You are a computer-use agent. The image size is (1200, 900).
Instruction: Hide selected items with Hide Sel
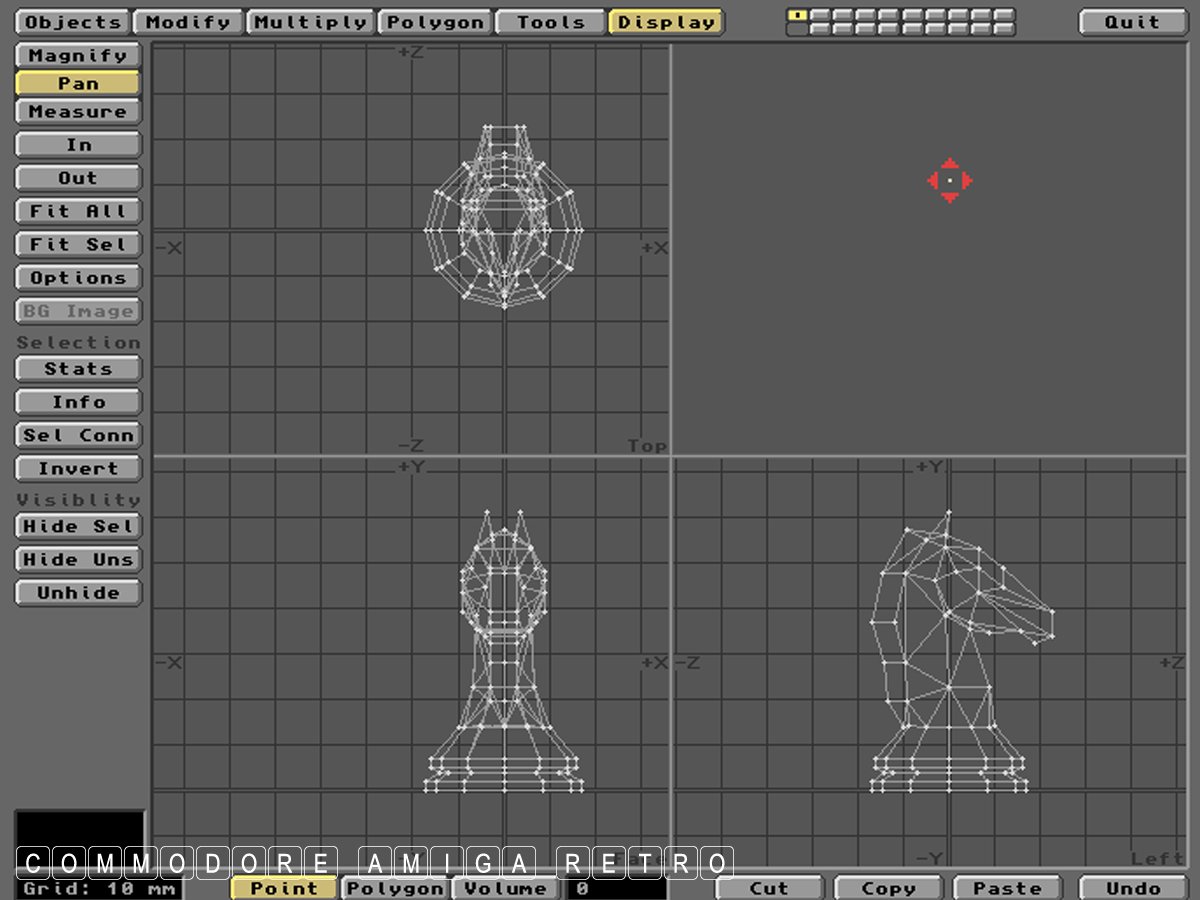pyautogui.click(x=78, y=527)
